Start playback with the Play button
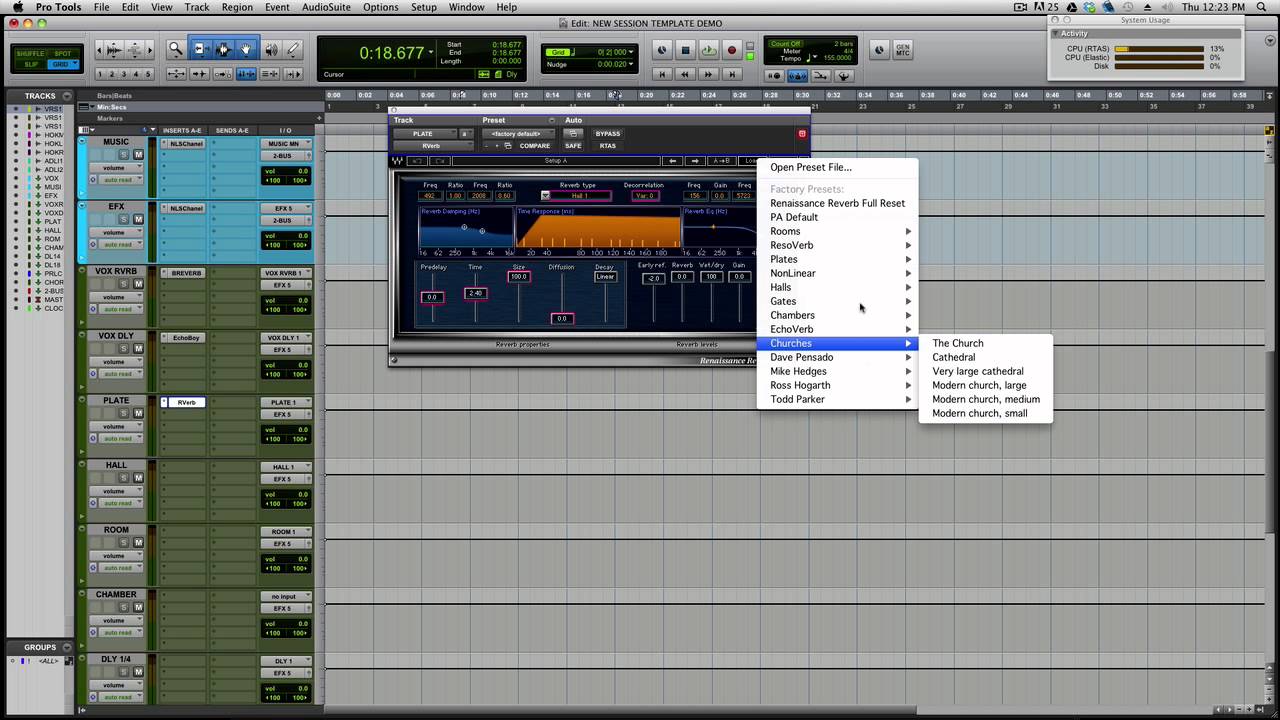The width and height of the screenshot is (1280, 720). pos(709,50)
